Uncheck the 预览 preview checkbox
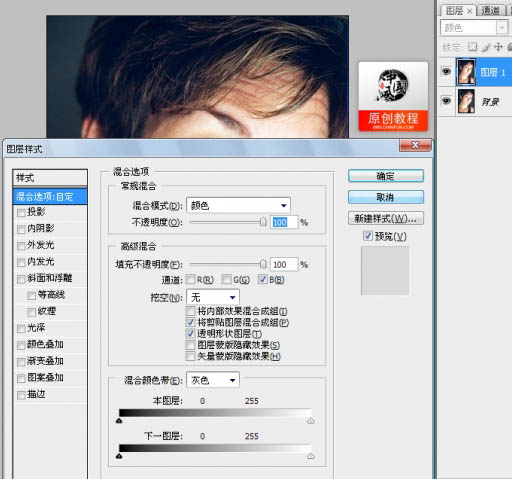Screen dimensions: 512x479 367,236
